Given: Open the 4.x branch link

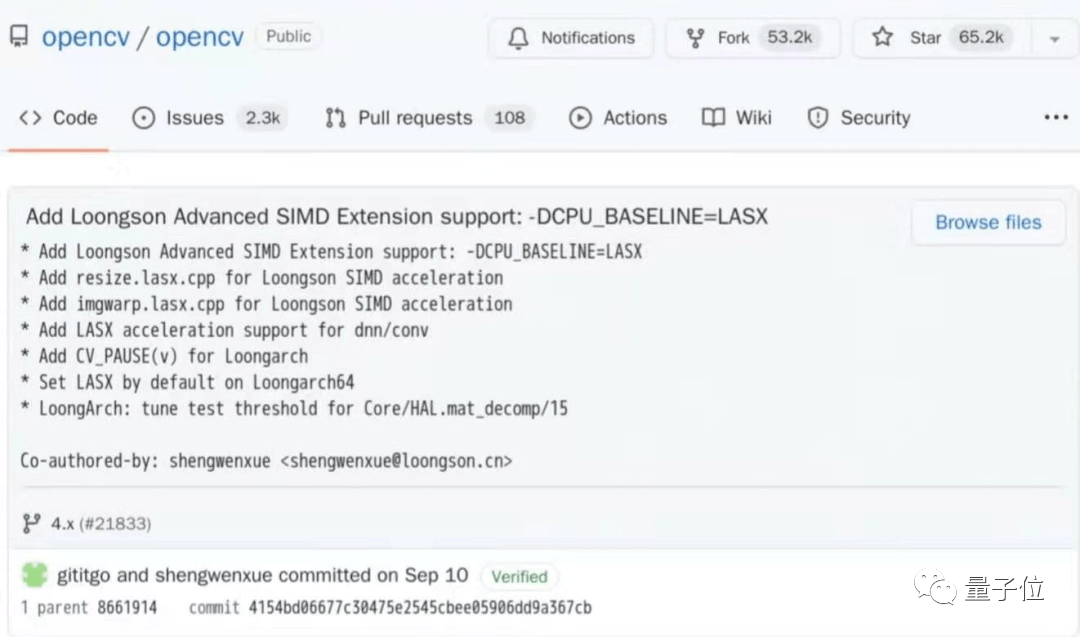Looking at the screenshot, I should click(62, 523).
